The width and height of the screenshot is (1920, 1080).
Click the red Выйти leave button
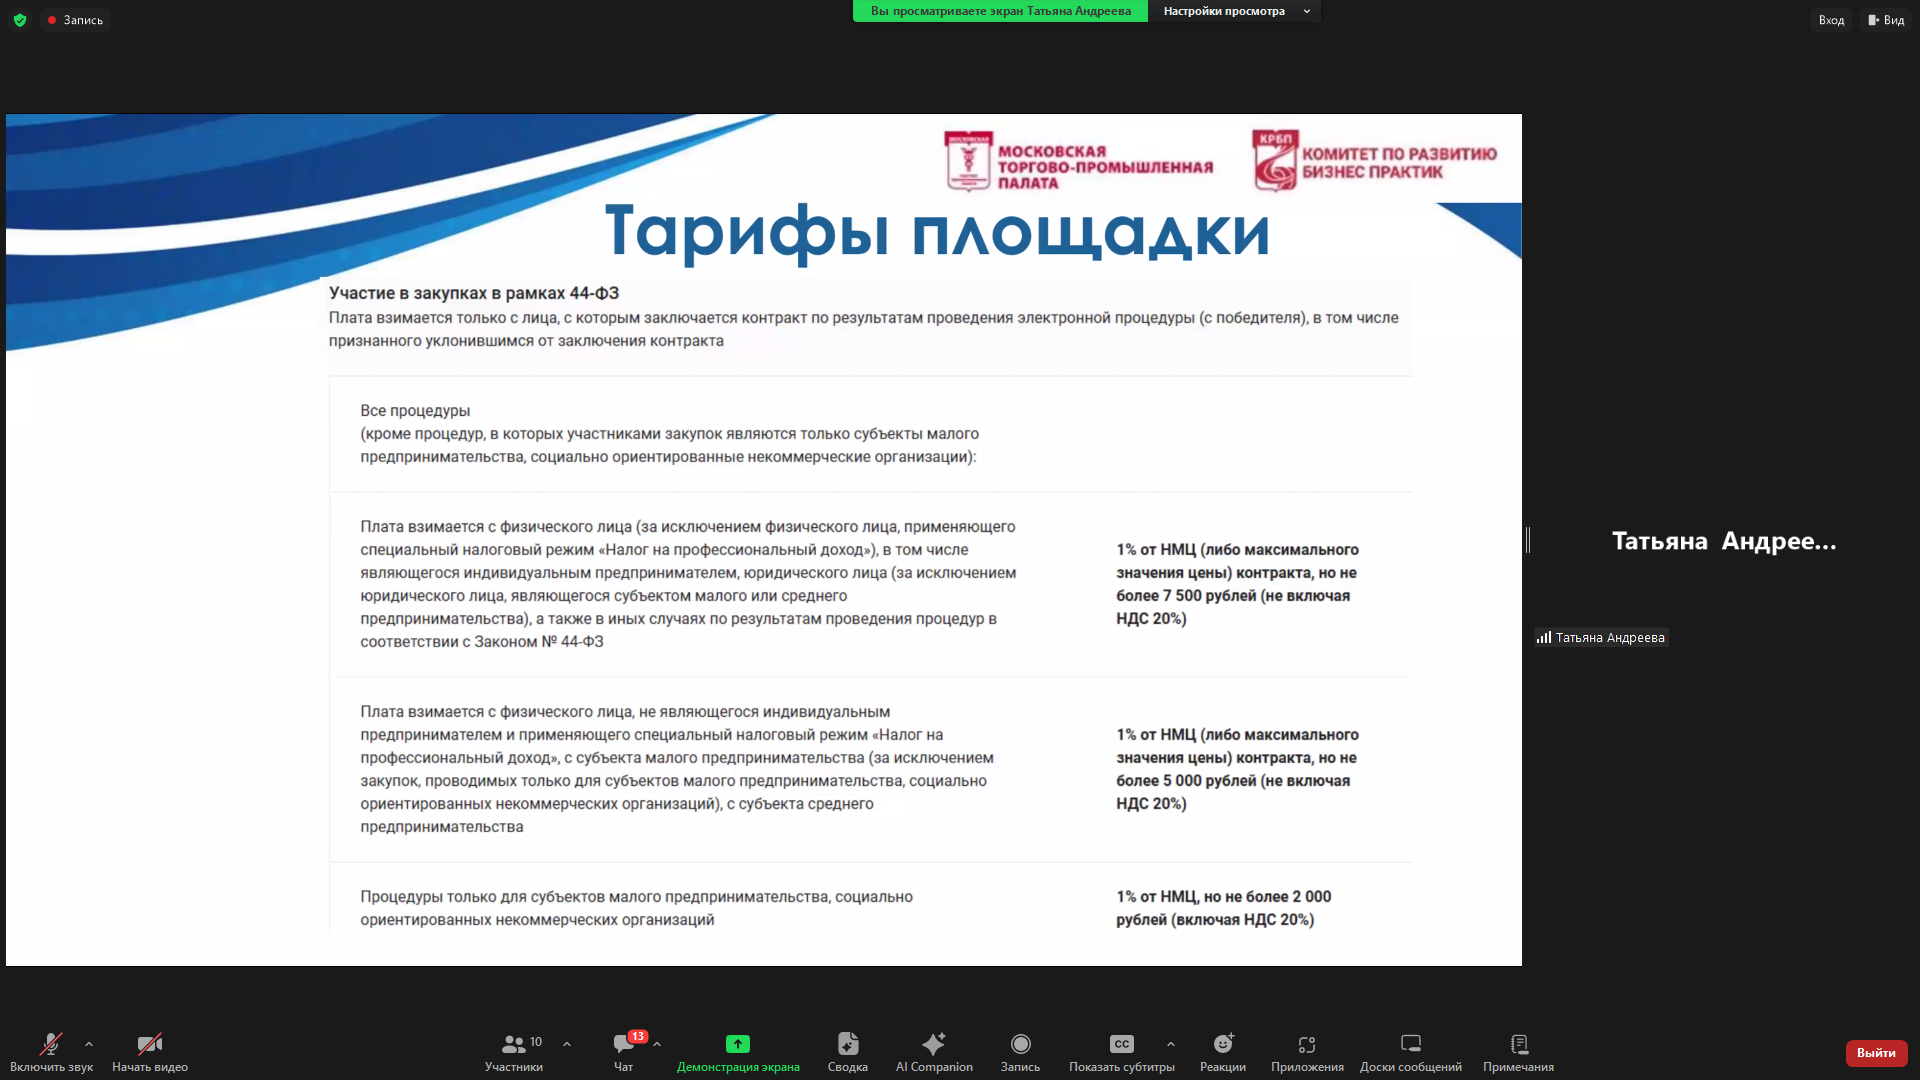pyautogui.click(x=1875, y=1053)
